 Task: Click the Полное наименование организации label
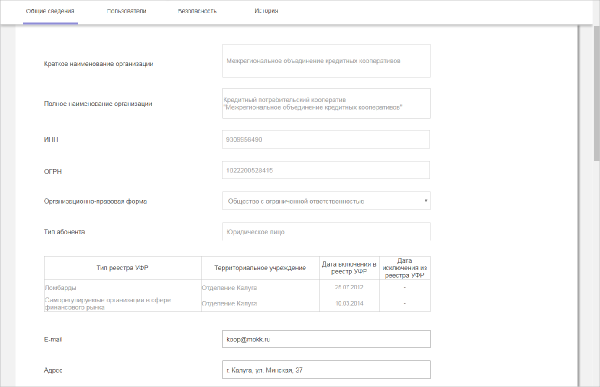pos(98,104)
